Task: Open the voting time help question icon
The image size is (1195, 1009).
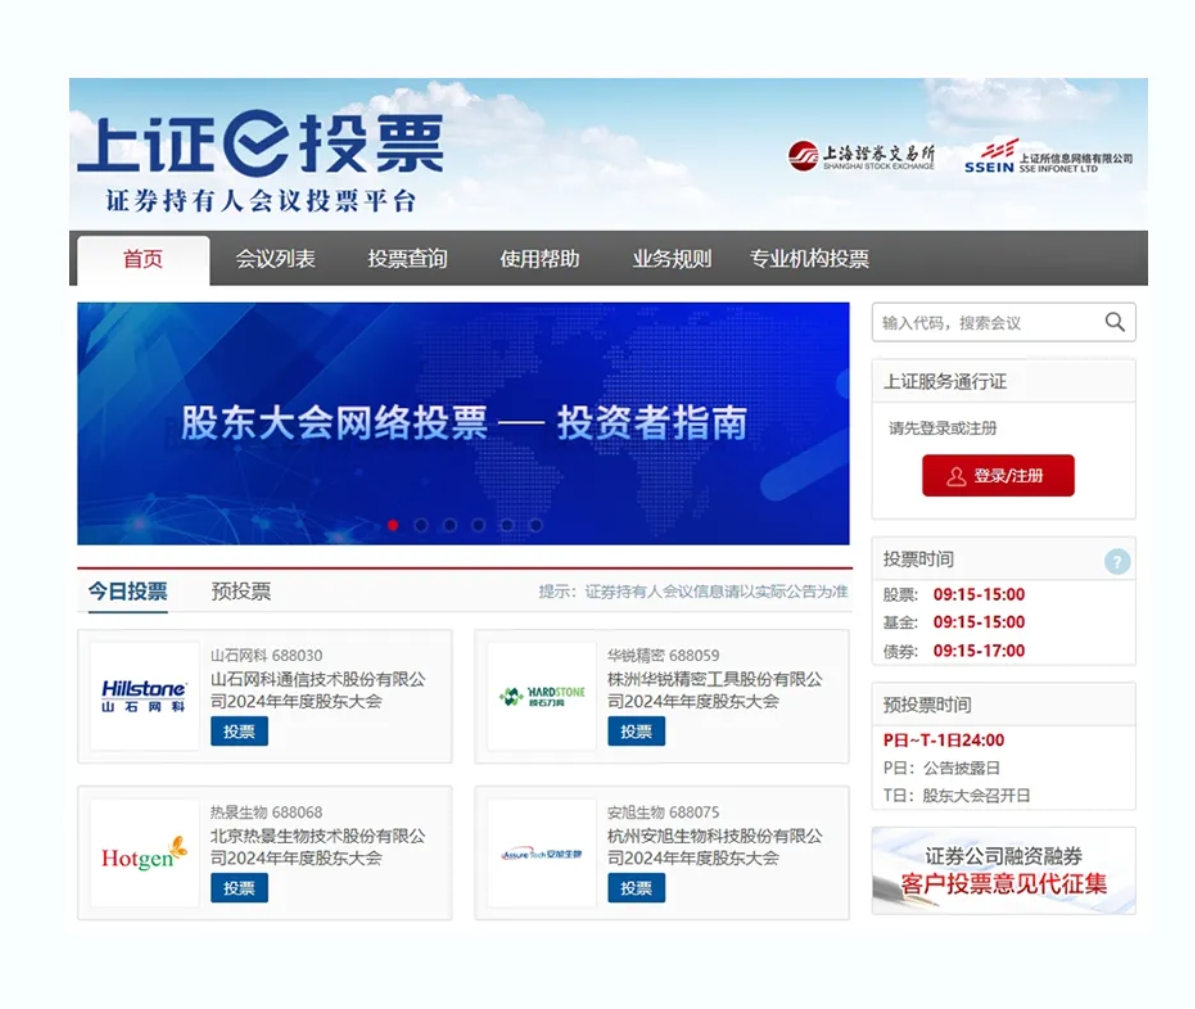Action: point(1117,562)
